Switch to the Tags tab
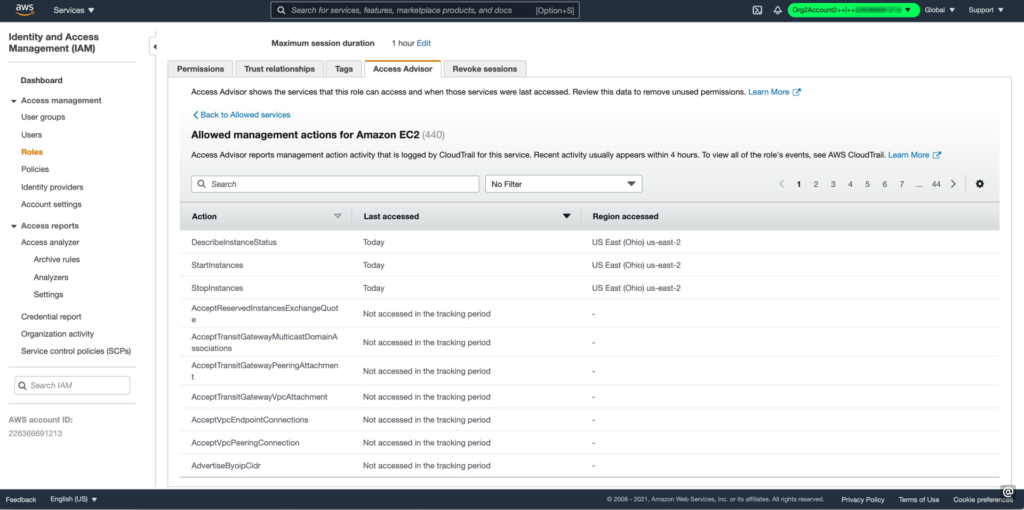1024x510 pixels. [344, 69]
